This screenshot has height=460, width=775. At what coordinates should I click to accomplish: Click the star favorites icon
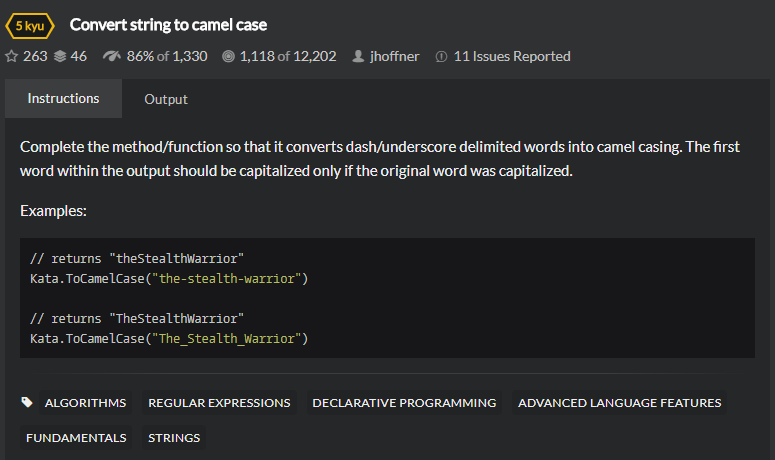[x=12, y=56]
